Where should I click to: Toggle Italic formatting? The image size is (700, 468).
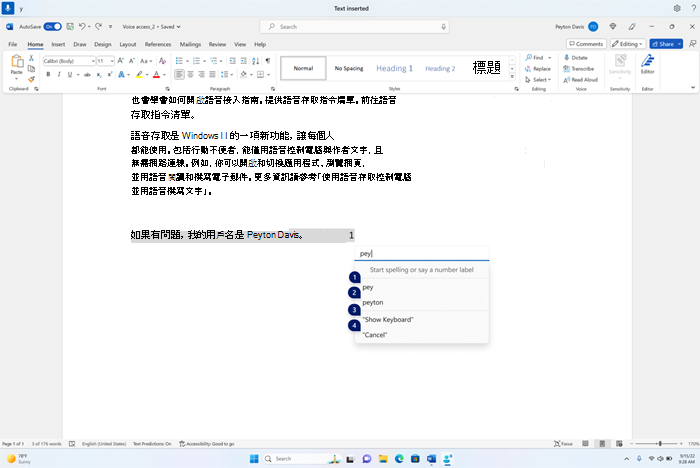tap(59, 75)
